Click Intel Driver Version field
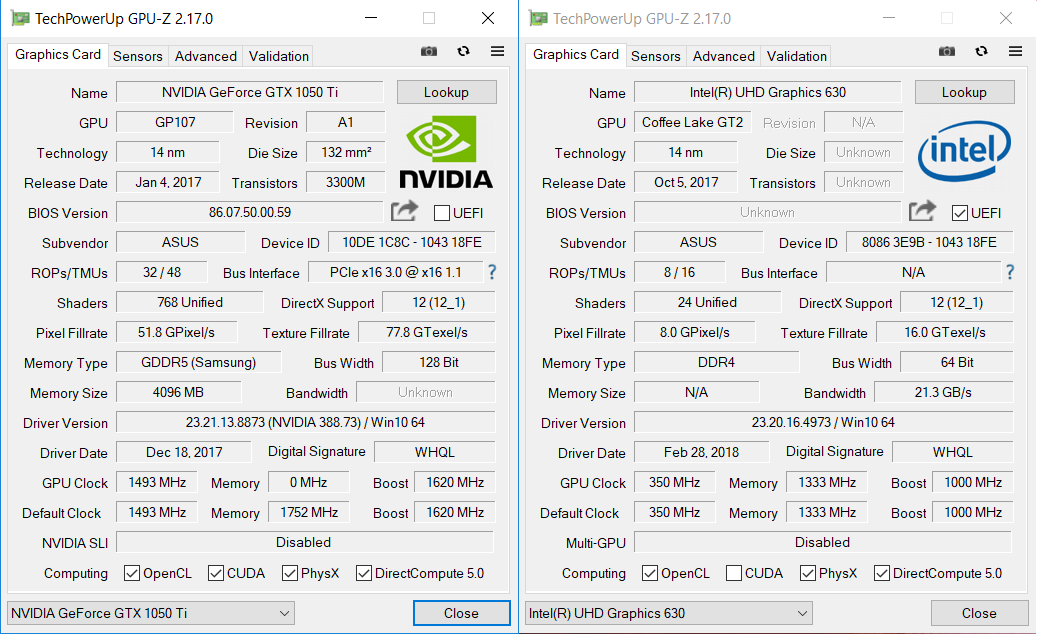This screenshot has width=1037, height=634. tap(823, 422)
